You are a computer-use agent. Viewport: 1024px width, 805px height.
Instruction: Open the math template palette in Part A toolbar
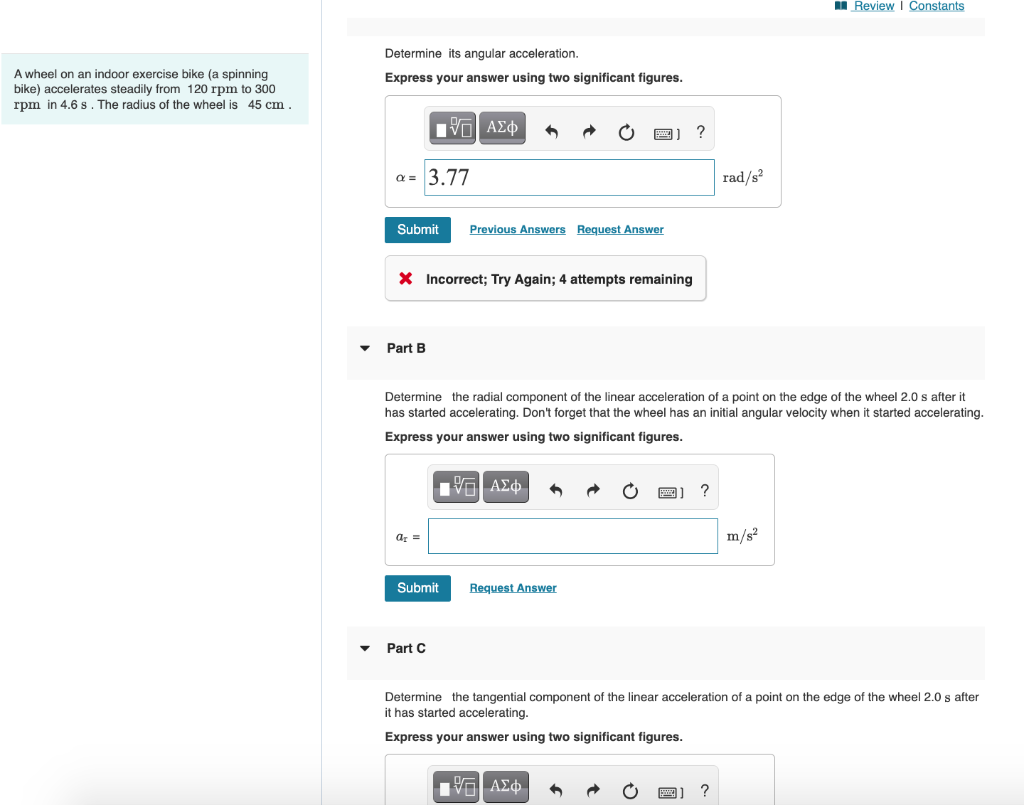[452, 127]
